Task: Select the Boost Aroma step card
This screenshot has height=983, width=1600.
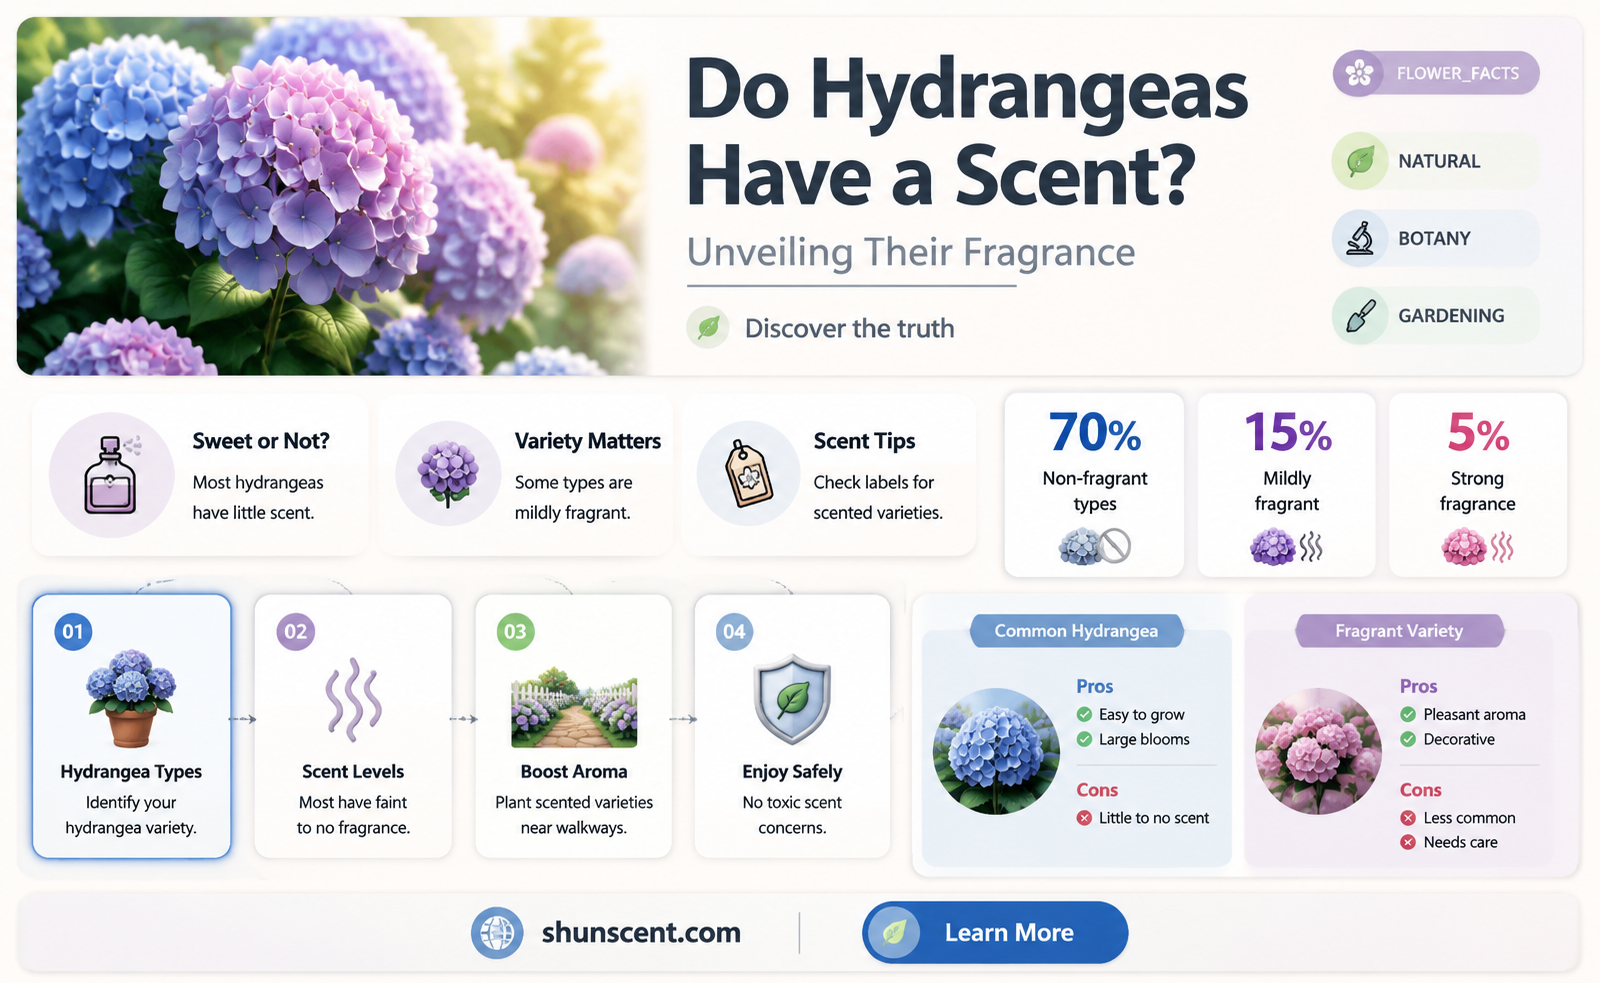Action: tap(573, 726)
